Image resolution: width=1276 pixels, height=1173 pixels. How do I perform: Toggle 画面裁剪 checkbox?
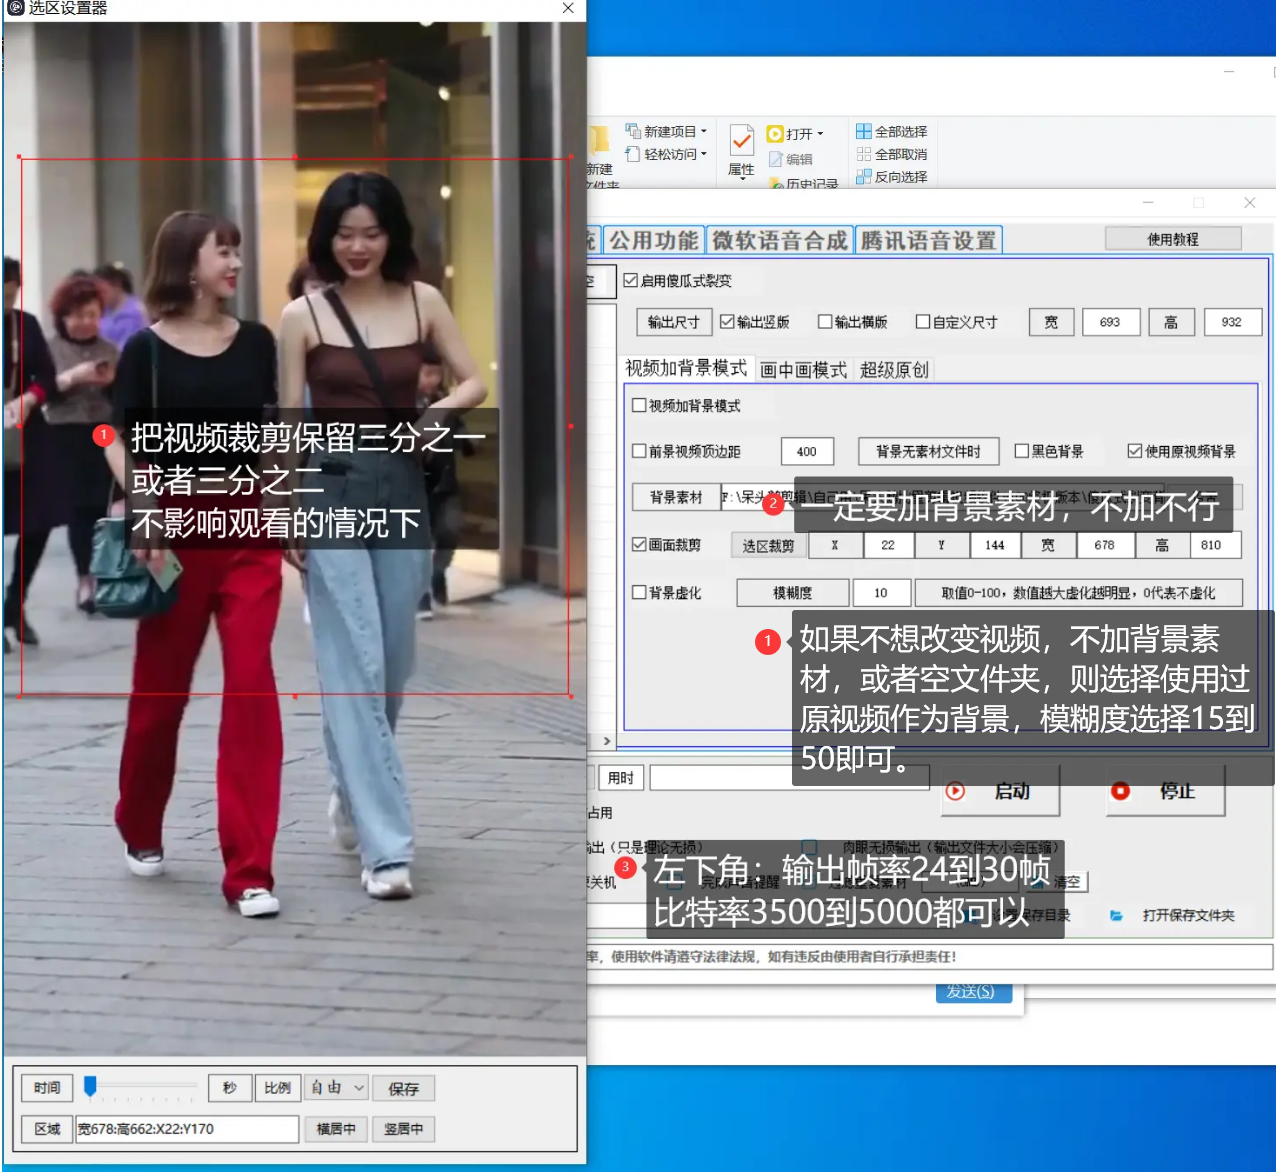[639, 545]
